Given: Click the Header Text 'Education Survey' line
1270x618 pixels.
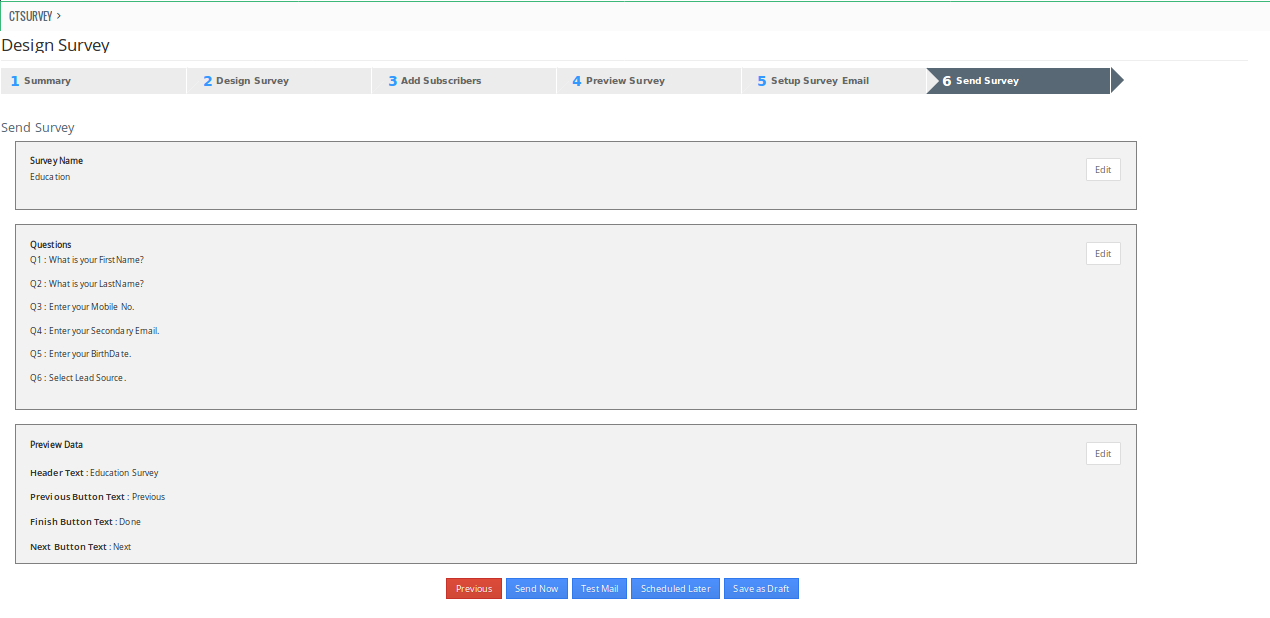Looking at the screenshot, I should 94,473.
